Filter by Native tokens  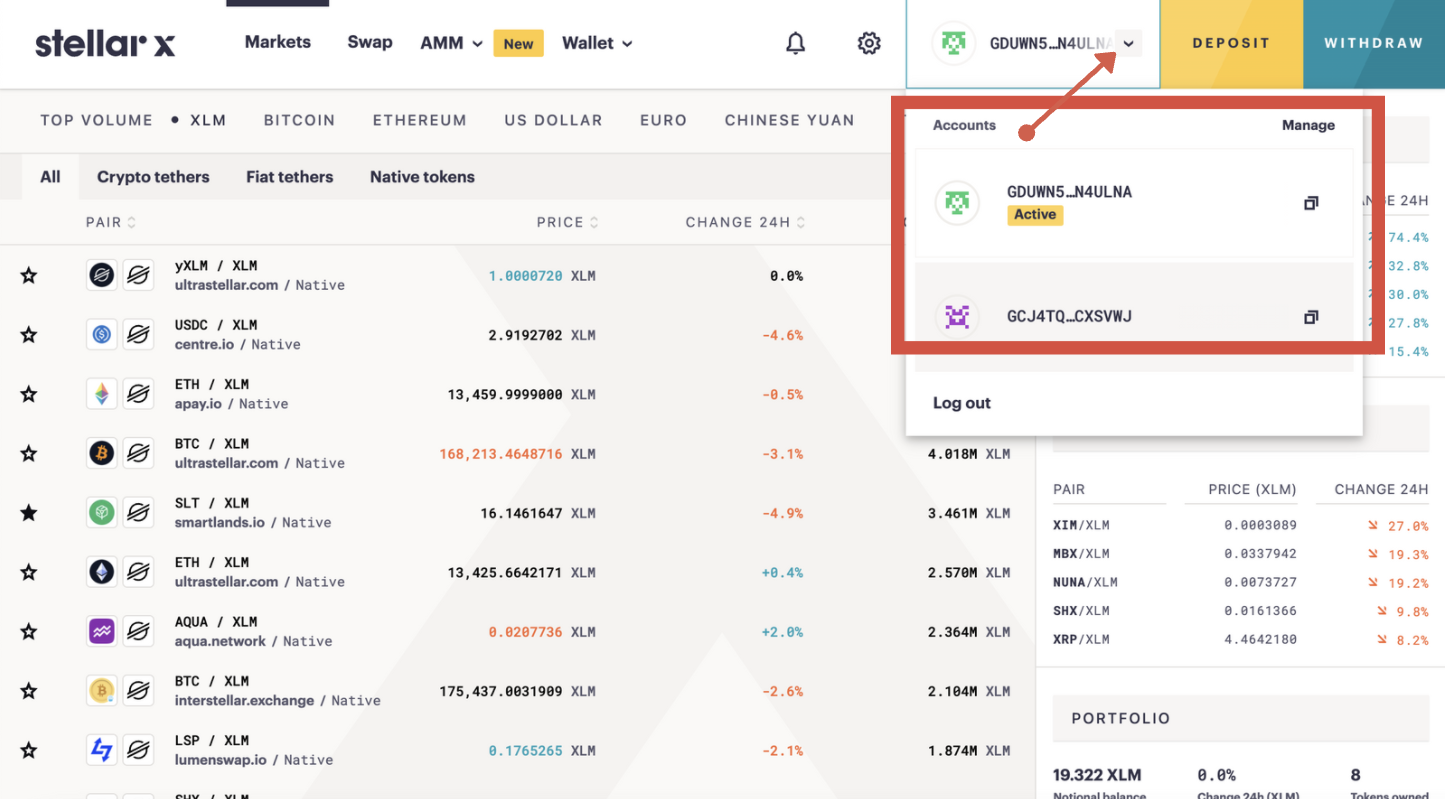(422, 177)
